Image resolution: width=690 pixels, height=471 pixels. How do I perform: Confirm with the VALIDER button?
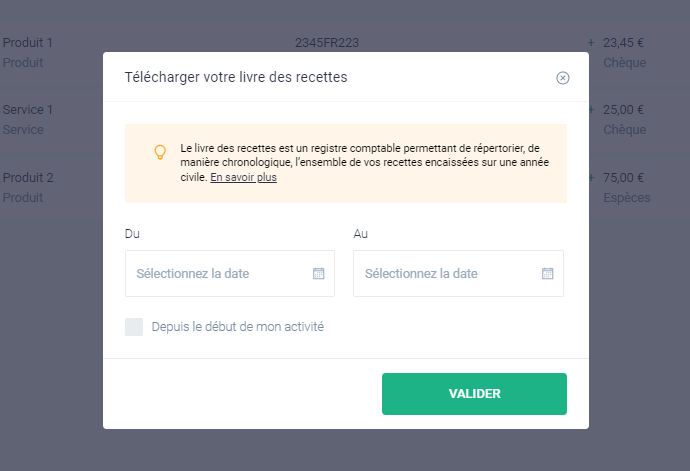pyautogui.click(x=474, y=394)
